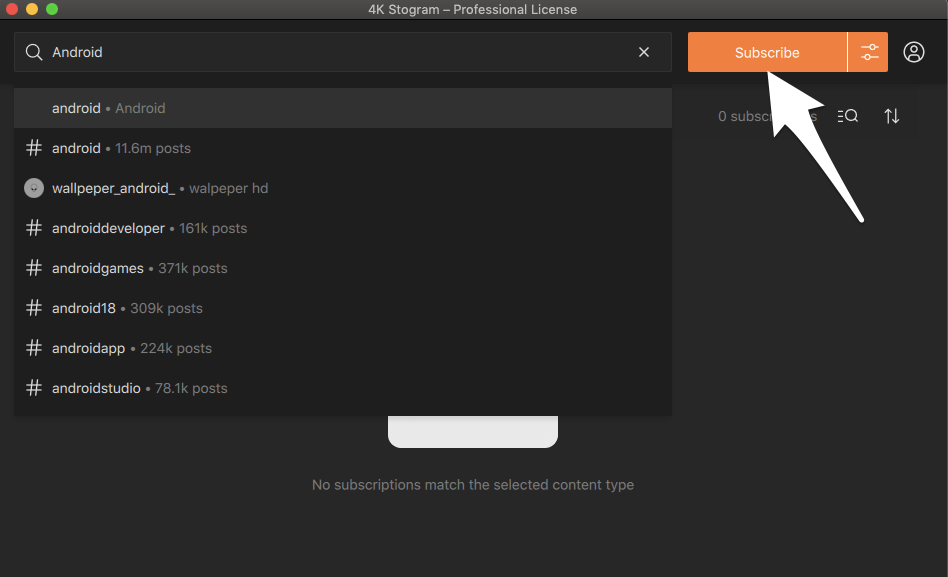This screenshot has width=948, height=577.
Task: Pick the androiddeveloper hashtag suggestion
Action: tap(149, 228)
